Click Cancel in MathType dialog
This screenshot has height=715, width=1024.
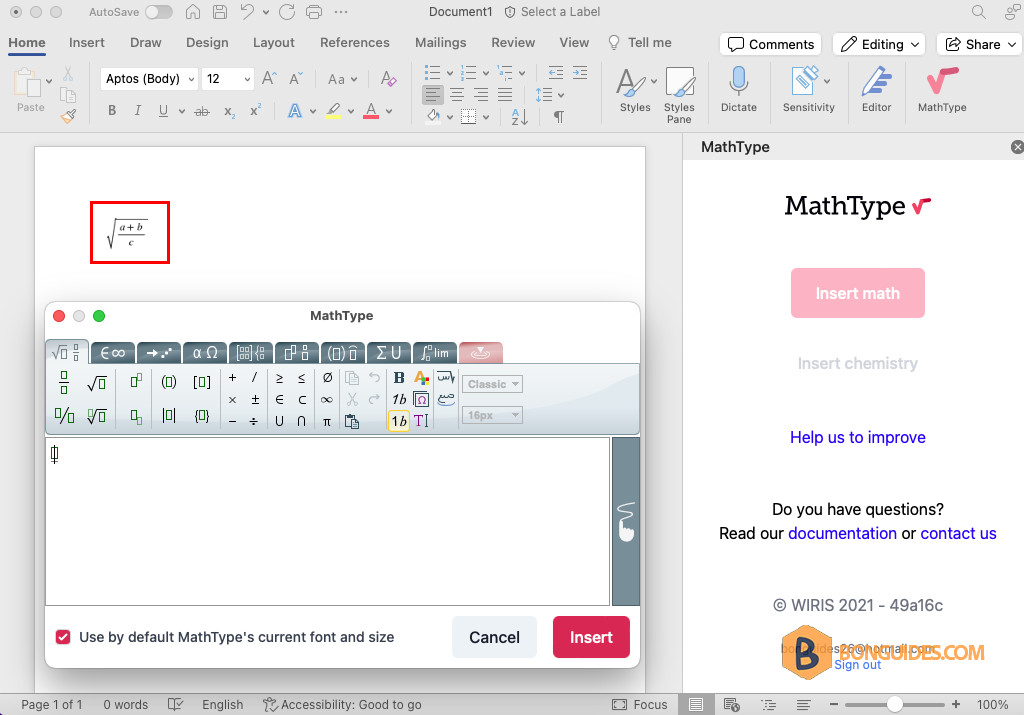[494, 637]
